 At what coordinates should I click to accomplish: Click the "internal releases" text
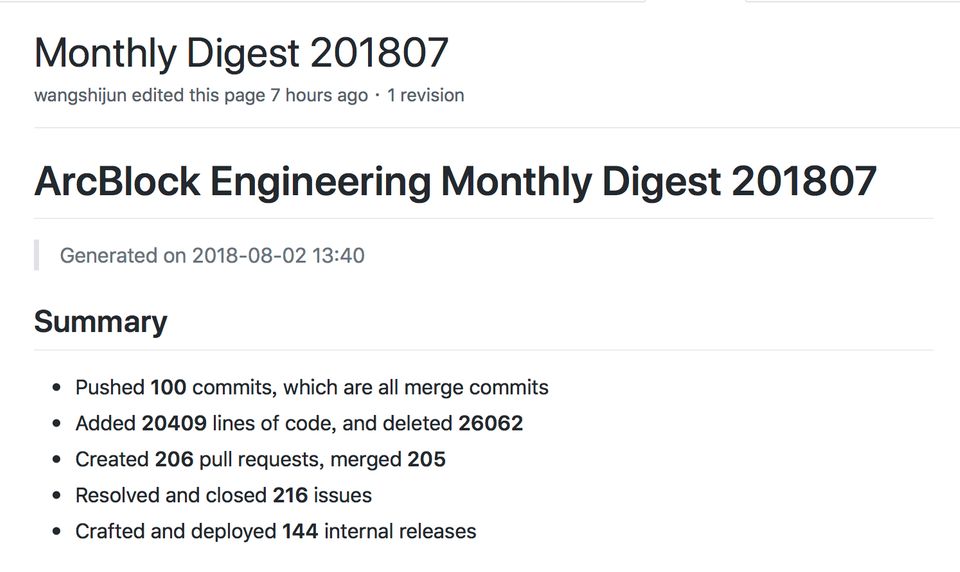pyautogui.click(x=400, y=531)
